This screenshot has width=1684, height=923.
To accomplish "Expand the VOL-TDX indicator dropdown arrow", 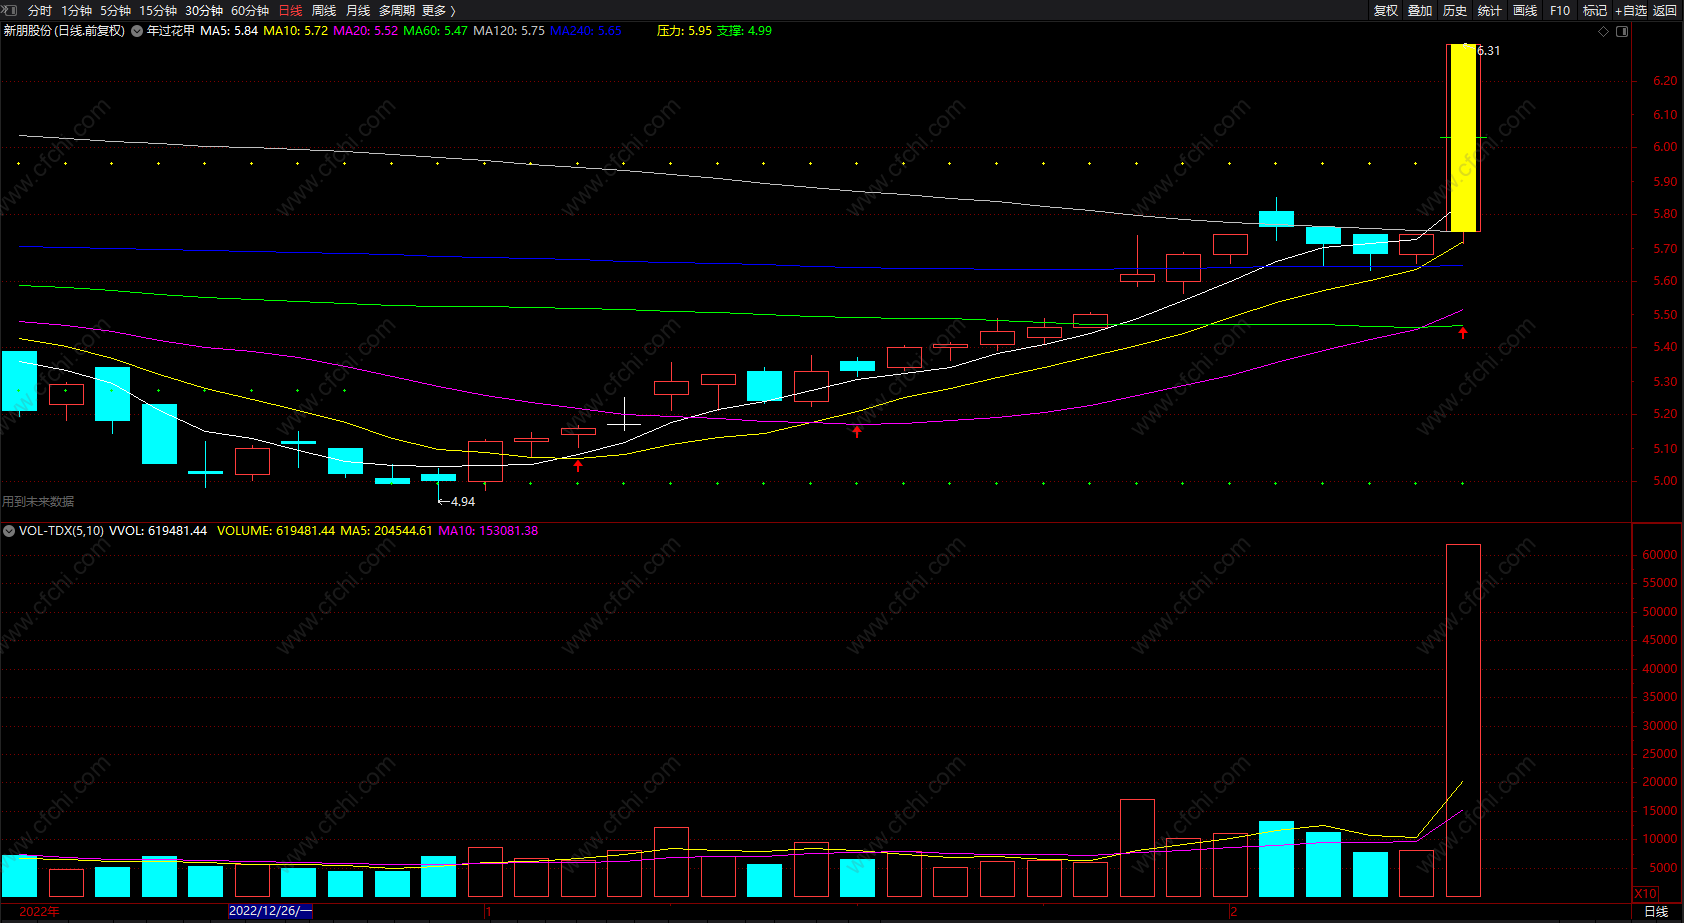I will point(9,531).
